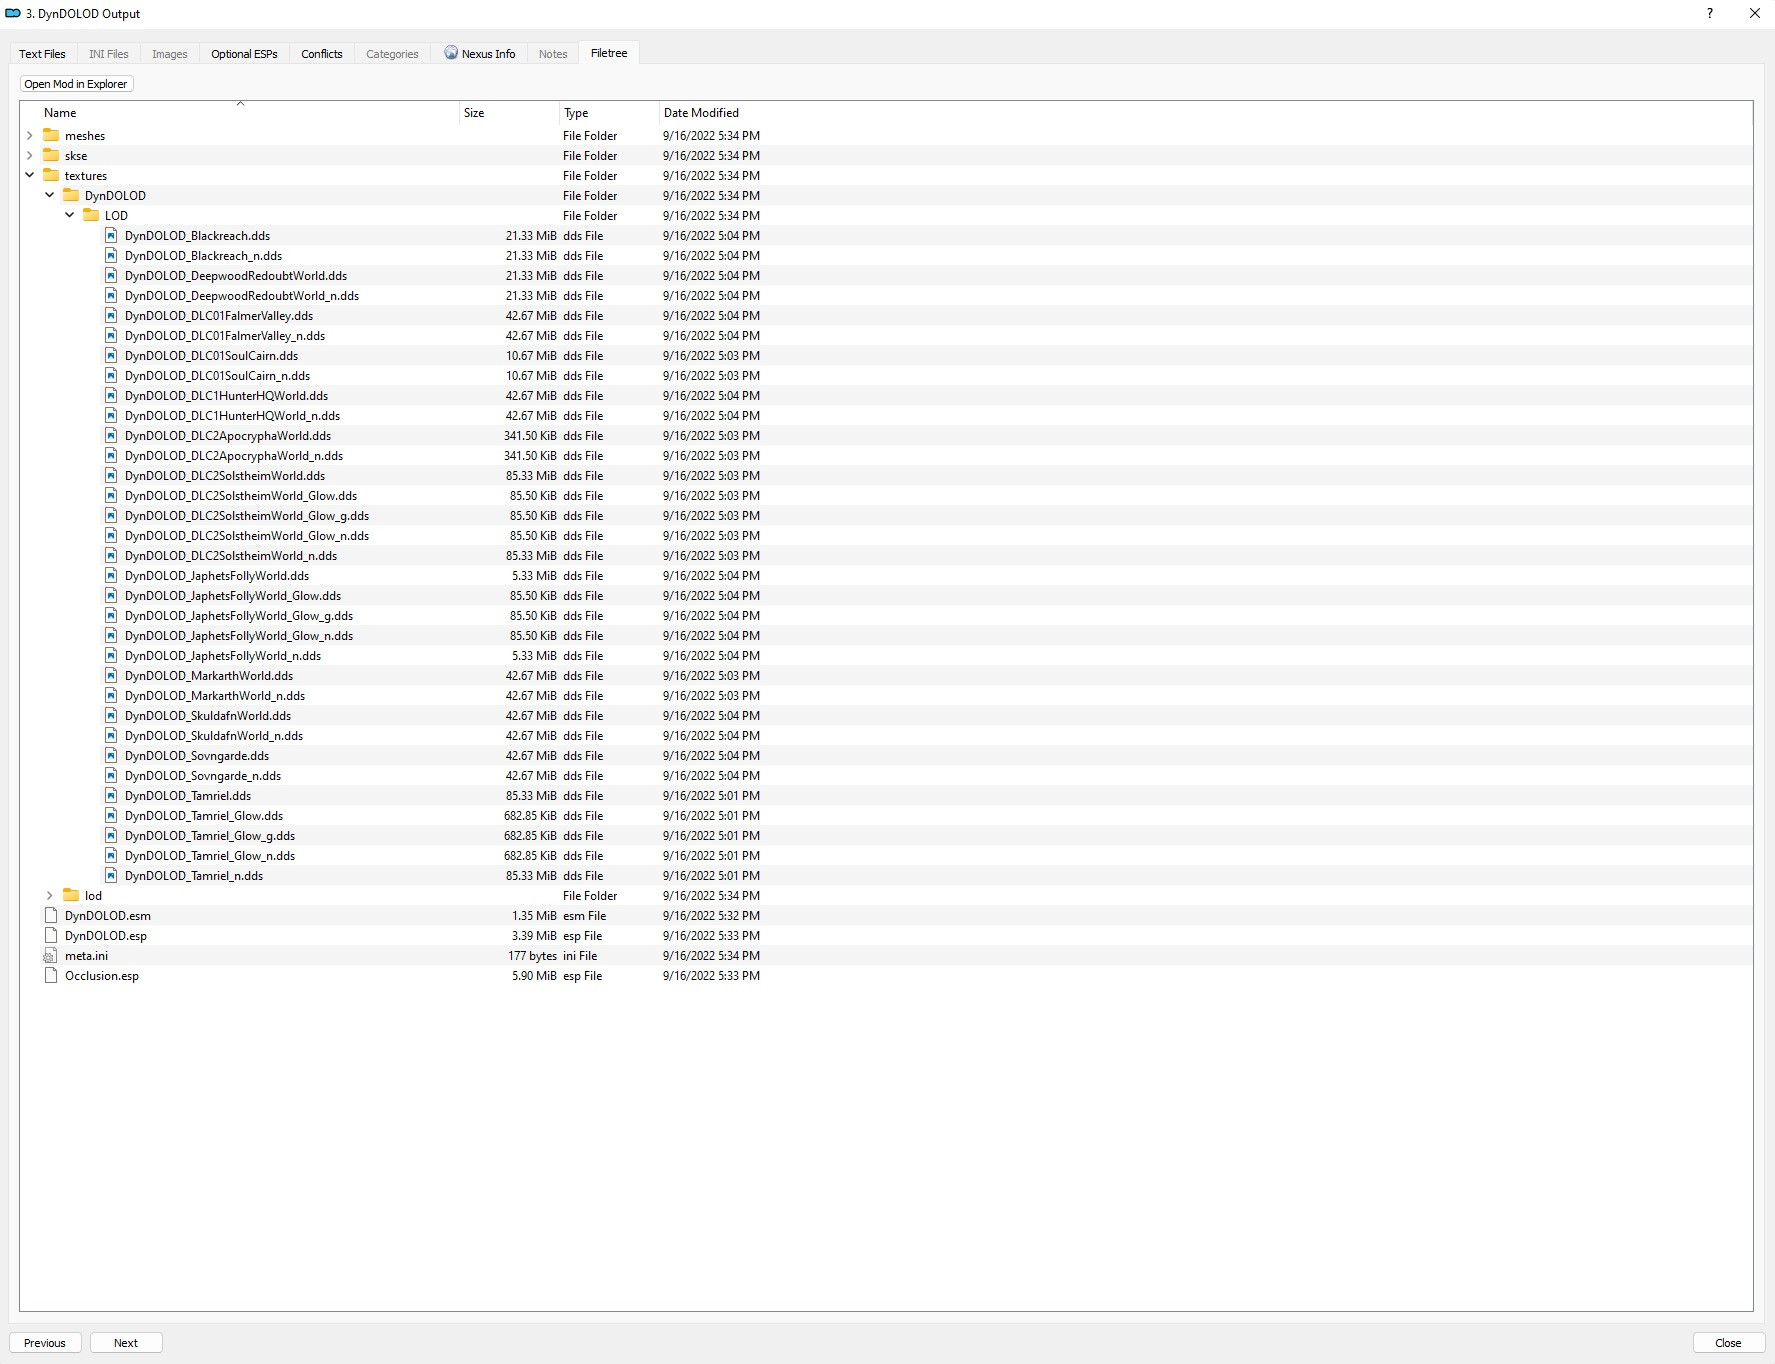The height and width of the screenshot is (1364, 1775).
Task: Select DynDOLOD_DLC2SolstheimWorld_Glow_n.dds file name
Action: click(x=247, y=535)
